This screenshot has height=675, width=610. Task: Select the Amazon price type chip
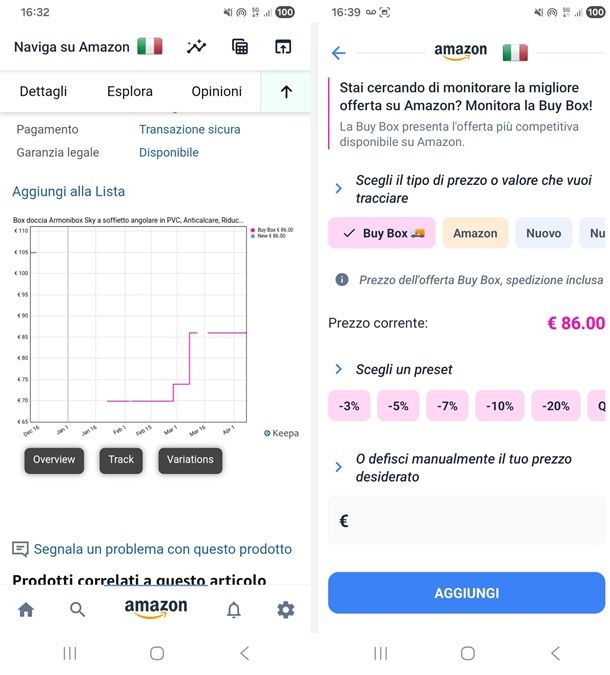(475, 233)
